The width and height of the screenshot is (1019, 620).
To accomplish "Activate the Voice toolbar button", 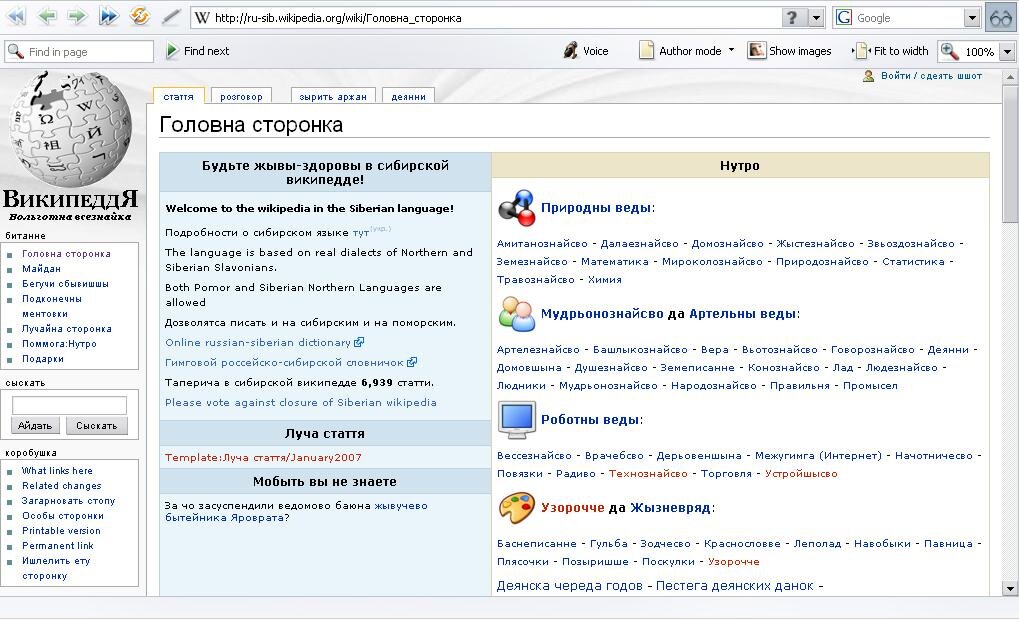I will click(x=586, y=51).
